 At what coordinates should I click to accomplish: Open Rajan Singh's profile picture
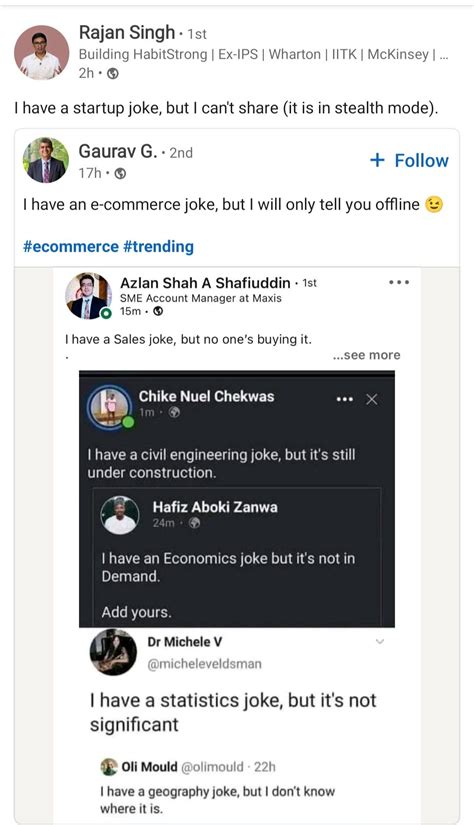(x=41, y=53)
